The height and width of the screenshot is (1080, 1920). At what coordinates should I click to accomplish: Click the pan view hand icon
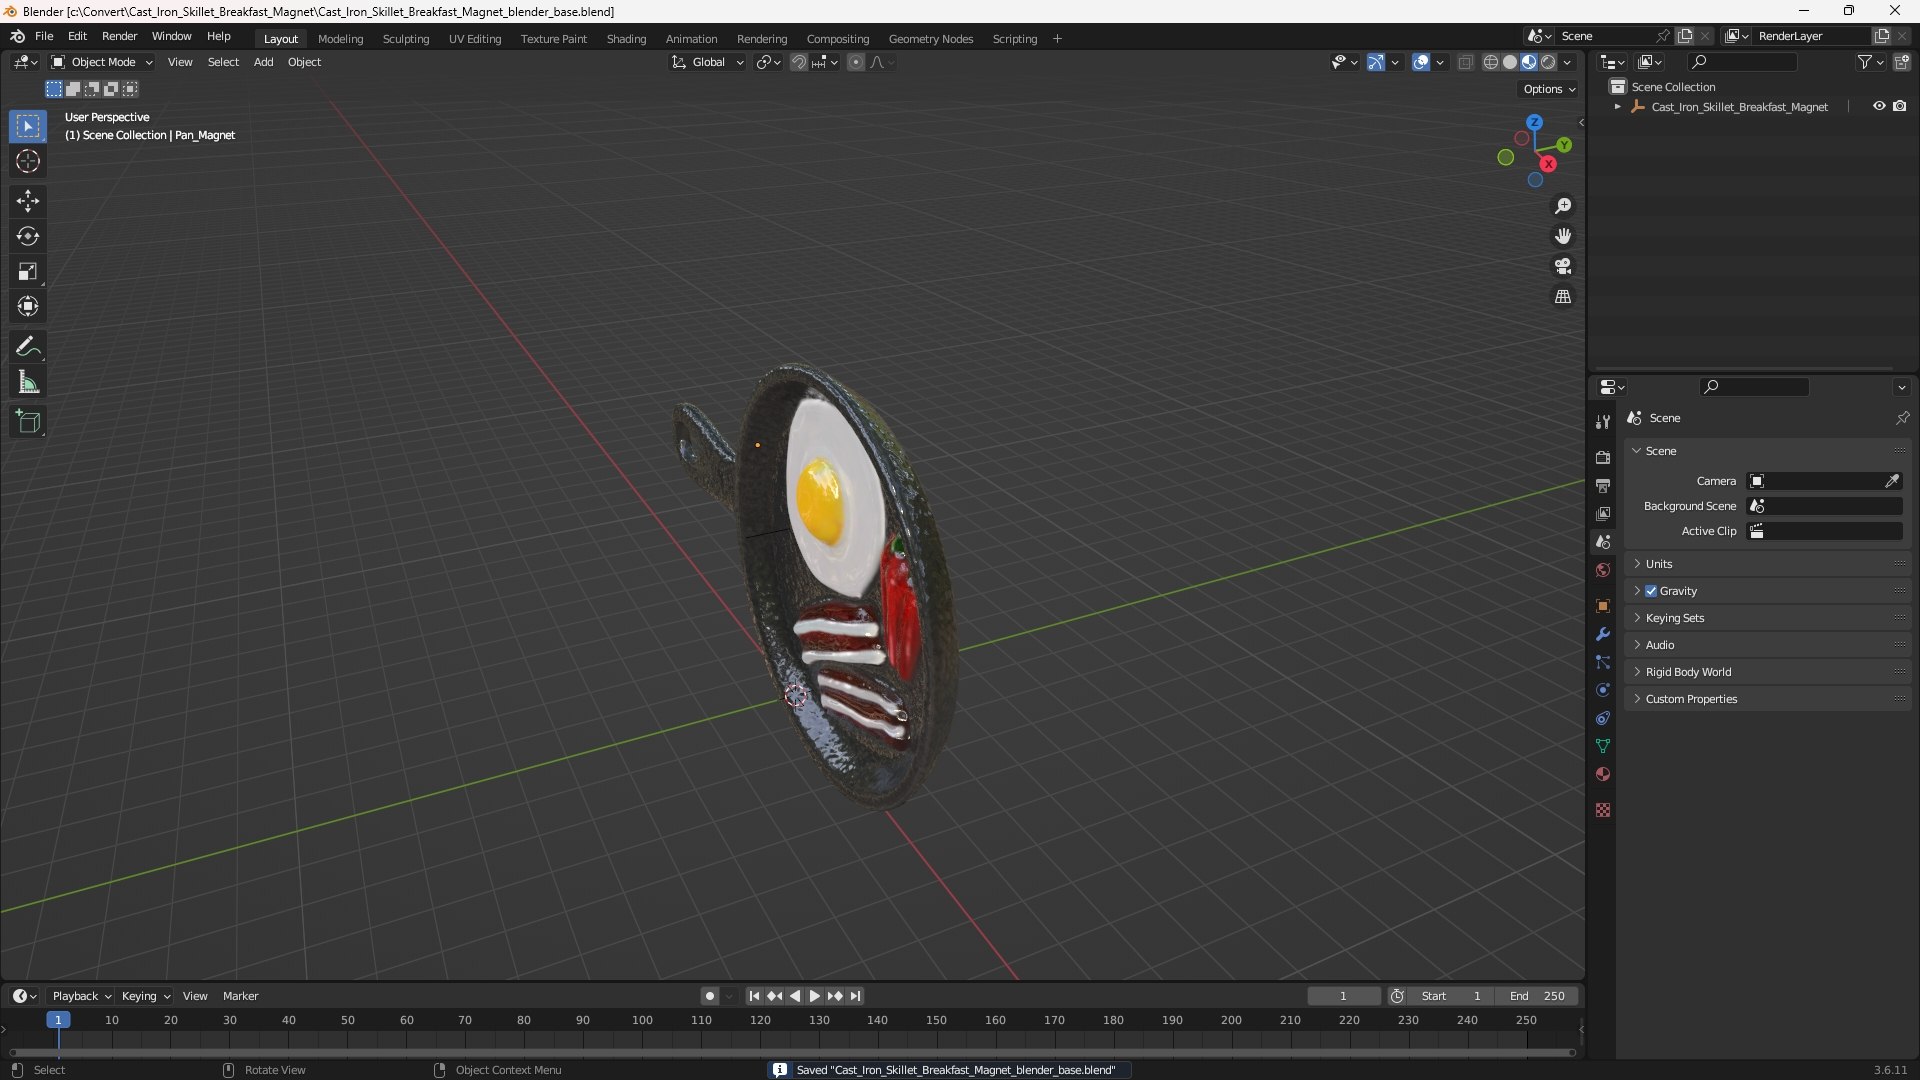[1563, 236]
